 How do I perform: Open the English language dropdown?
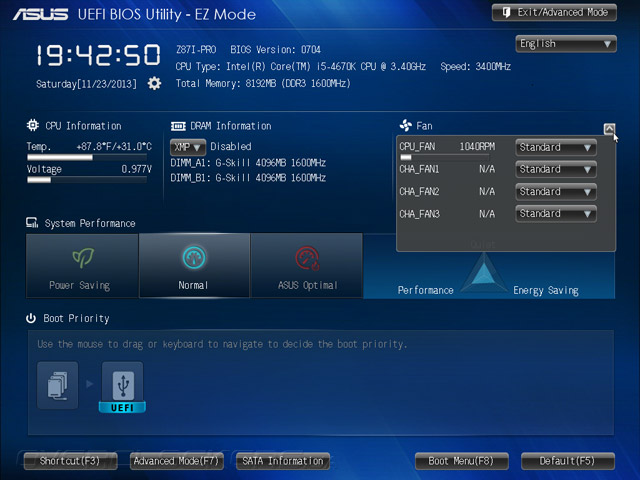[566, 44]
